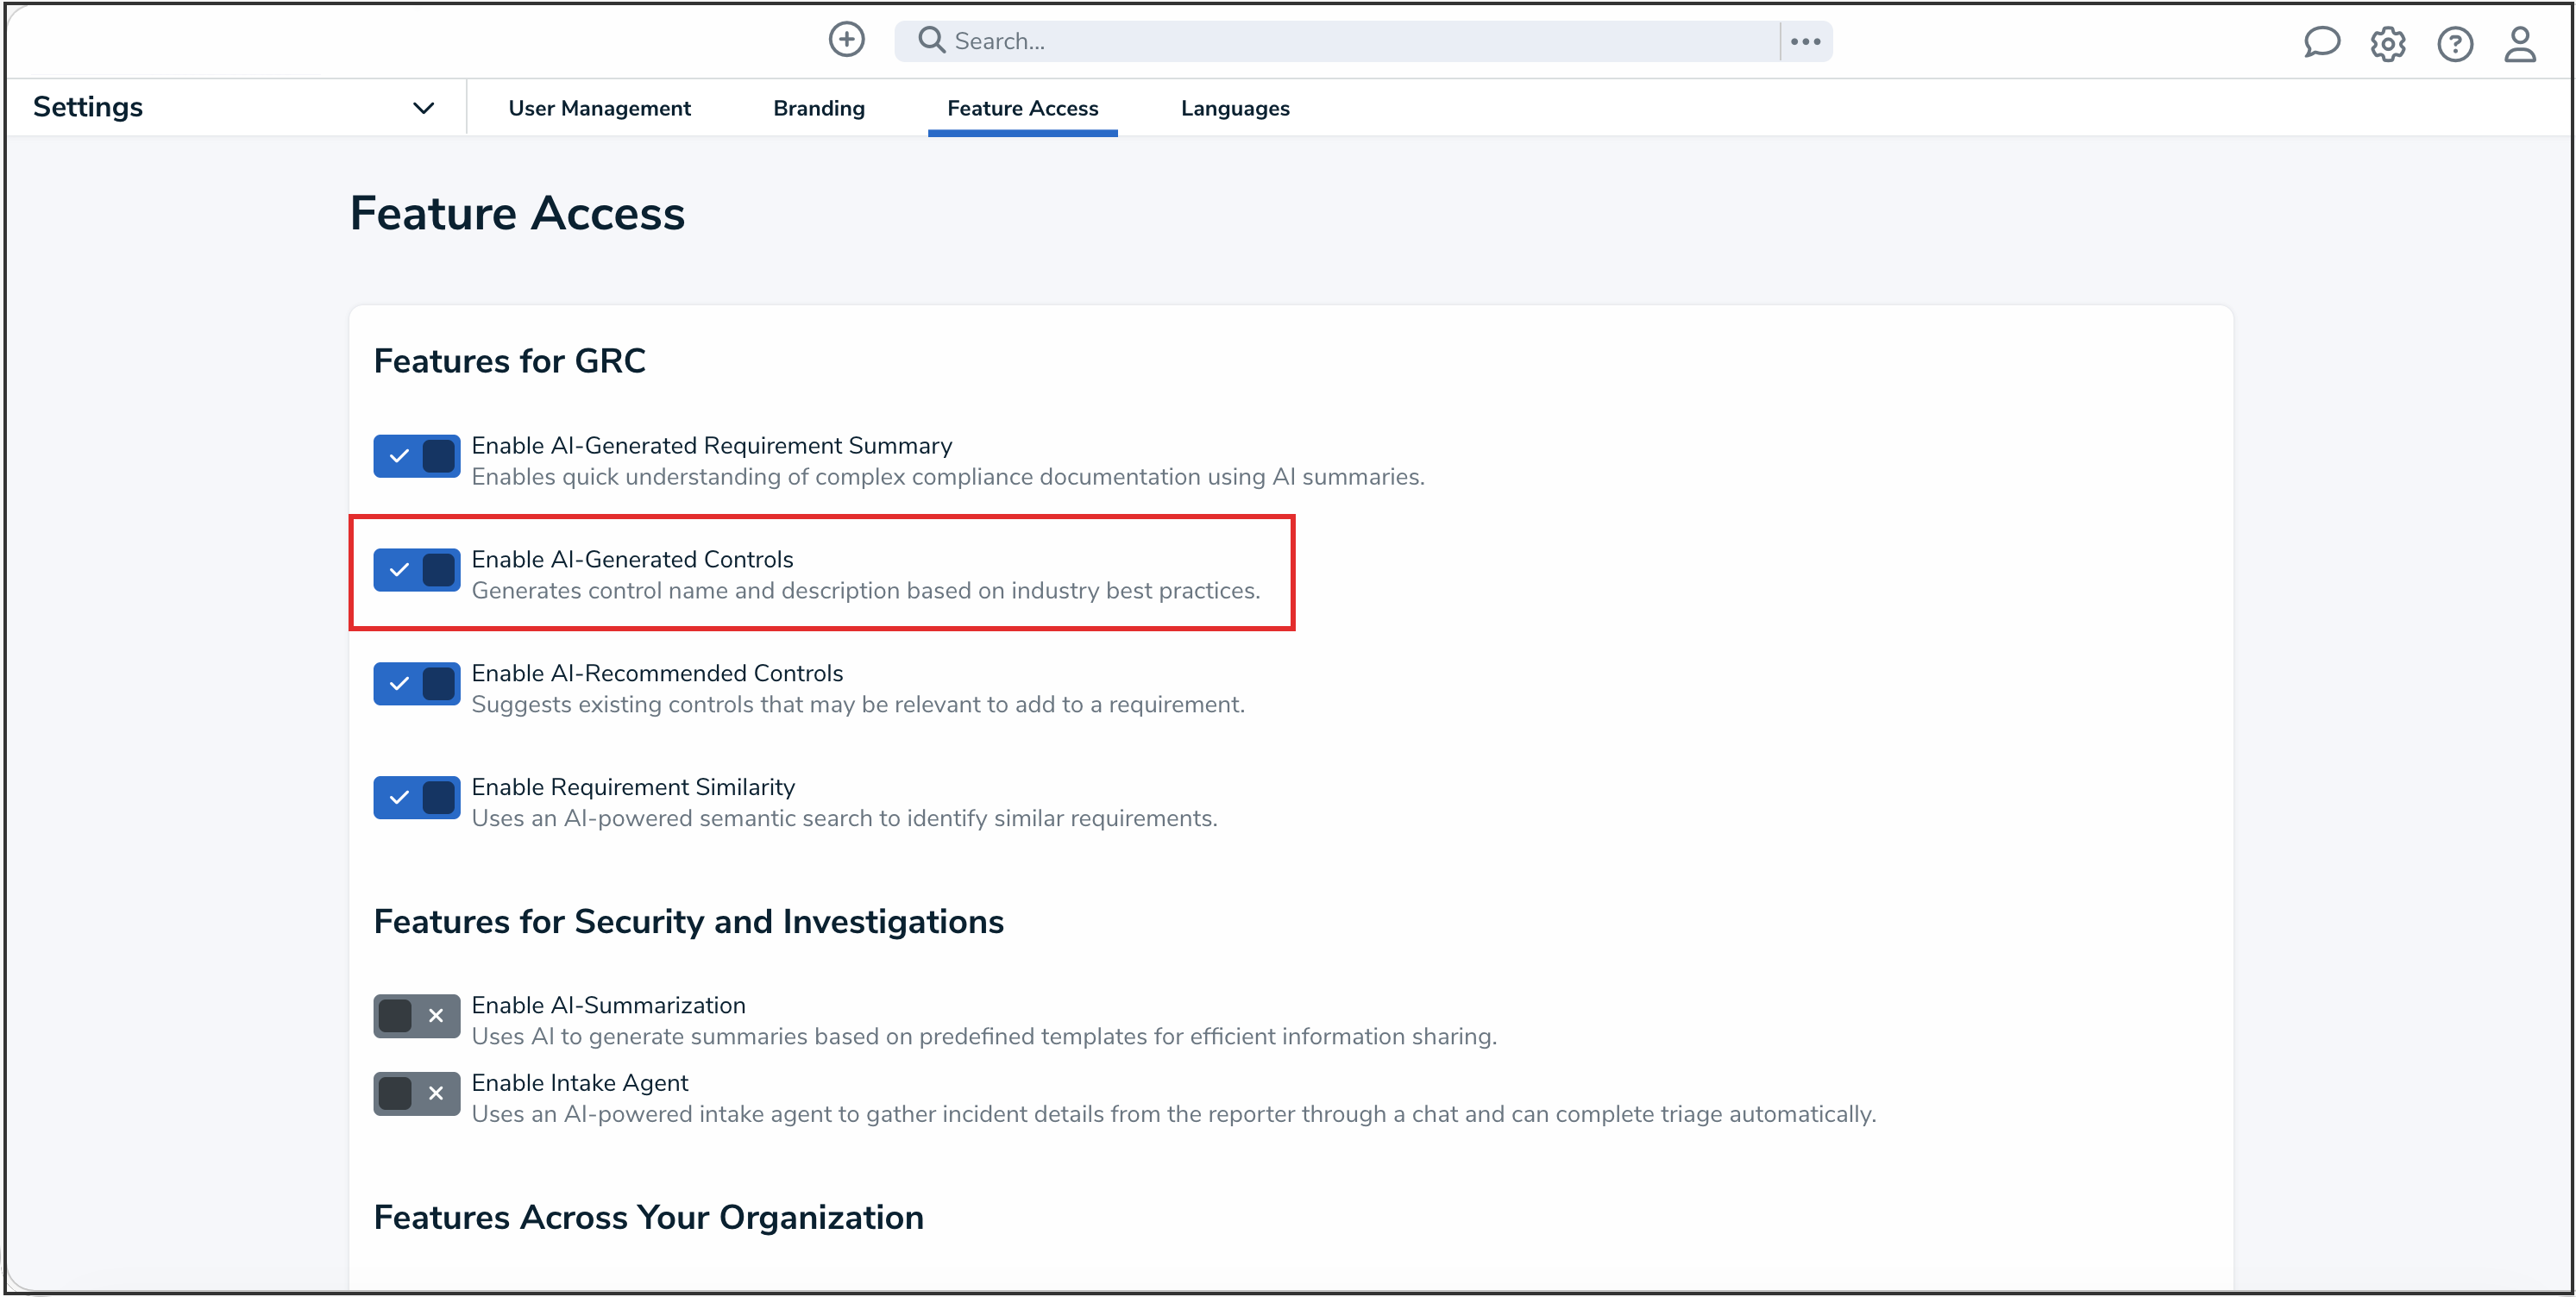This screenshot has height=1297, width=2576.
Task: Turn on the Intake Agent toggle
Action: point(416,1094)
